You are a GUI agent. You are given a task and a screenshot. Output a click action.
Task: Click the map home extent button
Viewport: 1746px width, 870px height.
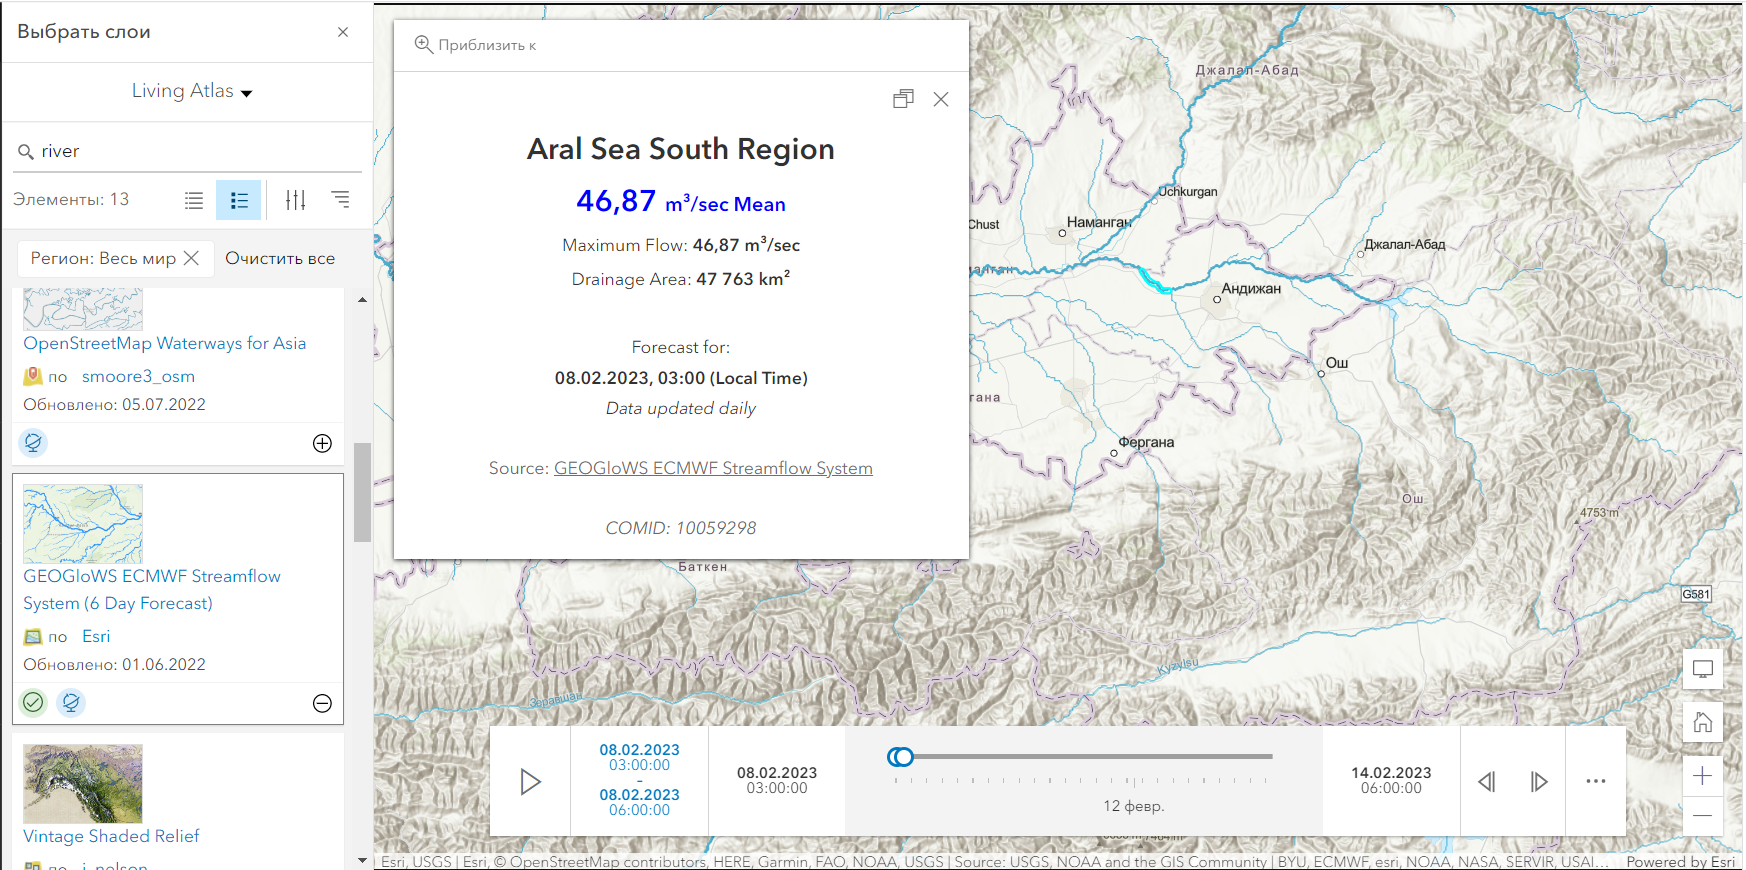[x=1702, y=722]
